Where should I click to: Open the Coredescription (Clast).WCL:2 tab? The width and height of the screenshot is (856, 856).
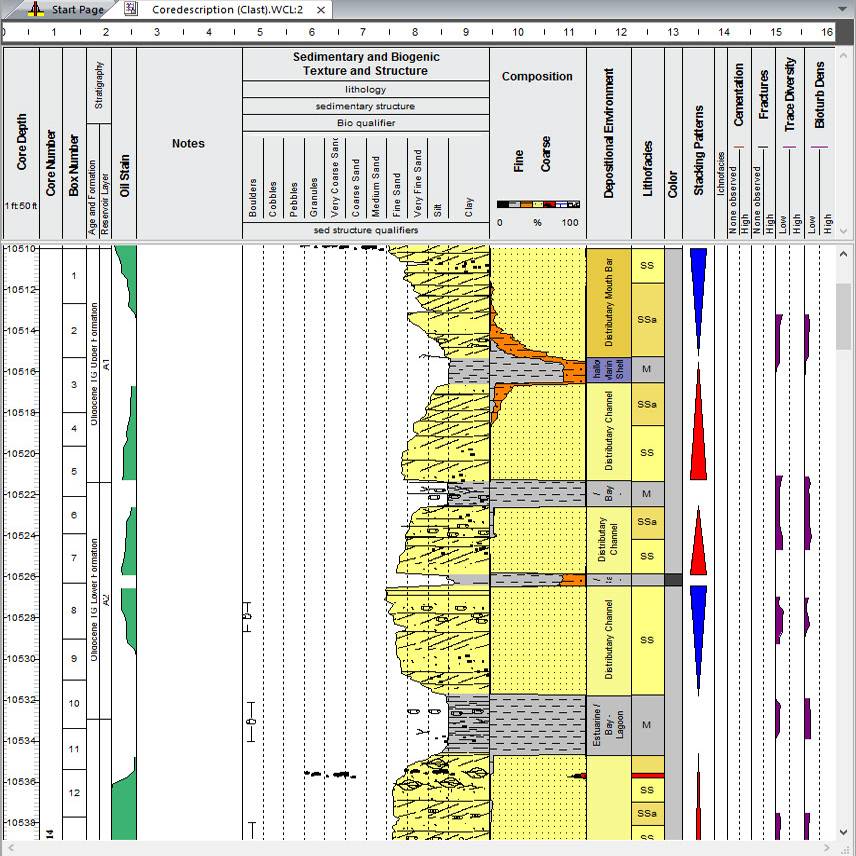point(227,9)
